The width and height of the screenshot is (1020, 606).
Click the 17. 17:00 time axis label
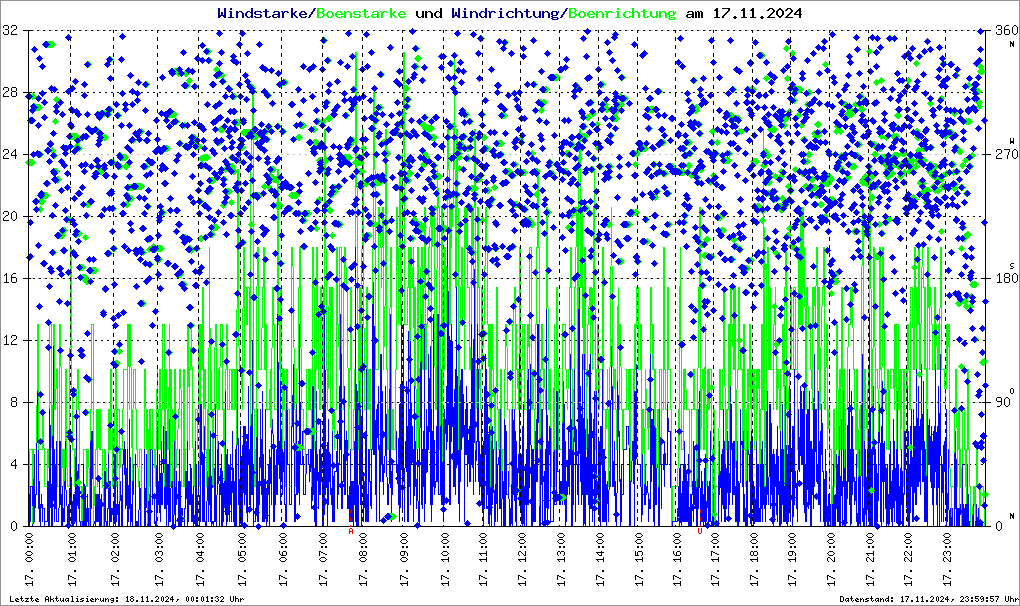pyautogui.click(x=715, y=559)
